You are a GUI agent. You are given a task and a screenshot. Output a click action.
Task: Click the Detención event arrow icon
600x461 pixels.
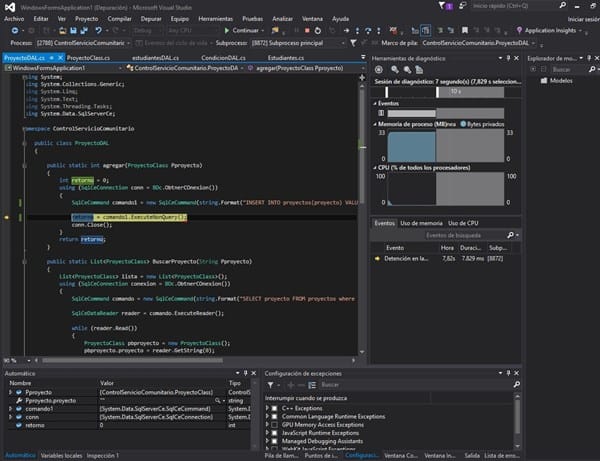(x=377, y=258)
